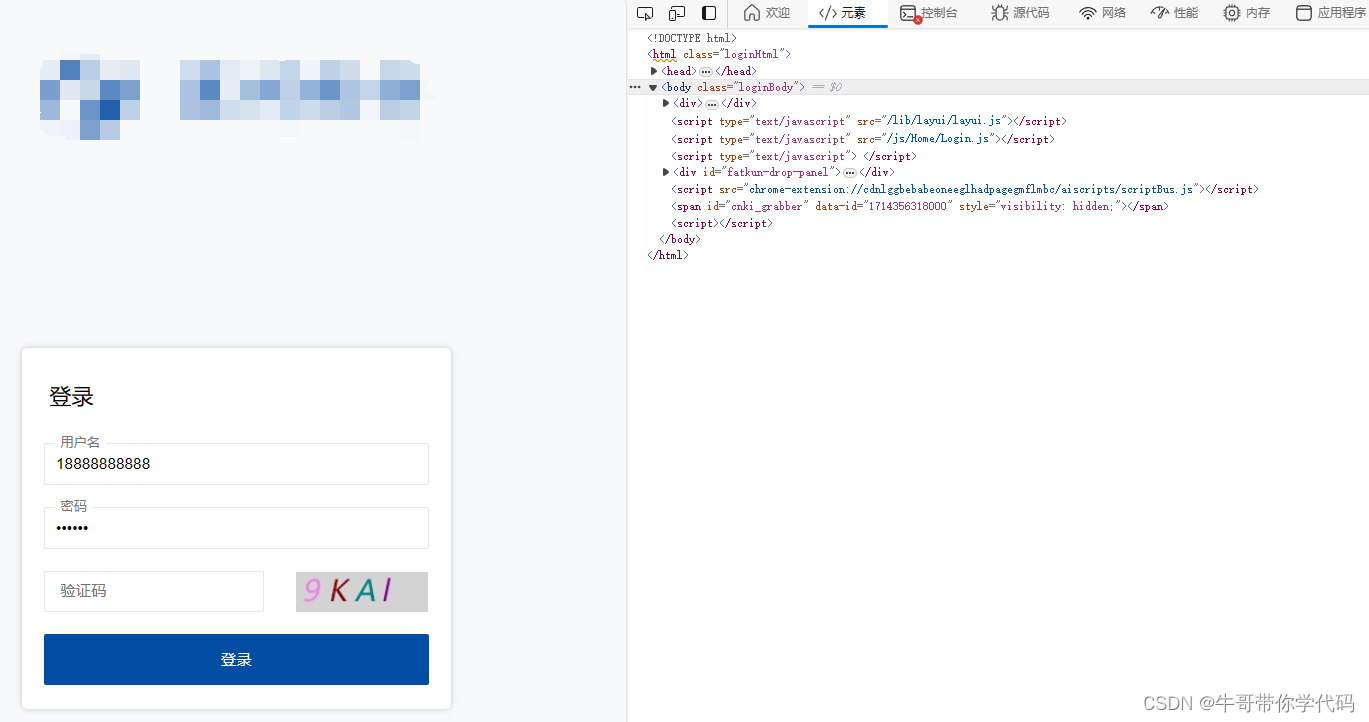Switch to the 性能 tab

(x=1174, y=13)
